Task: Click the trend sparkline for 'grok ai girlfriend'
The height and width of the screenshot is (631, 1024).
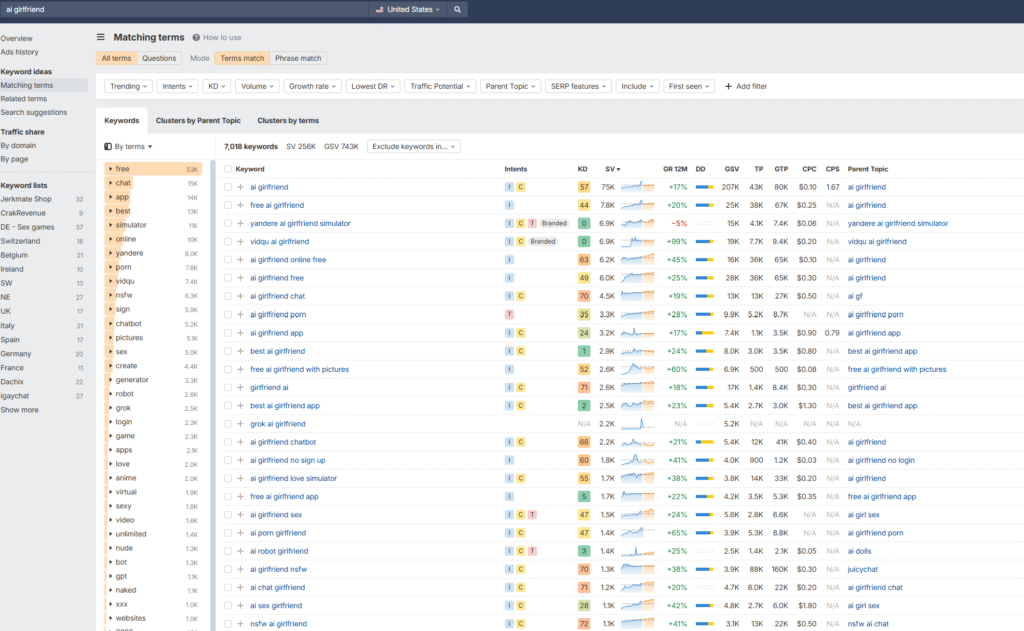Action: [x=636, y=424]
